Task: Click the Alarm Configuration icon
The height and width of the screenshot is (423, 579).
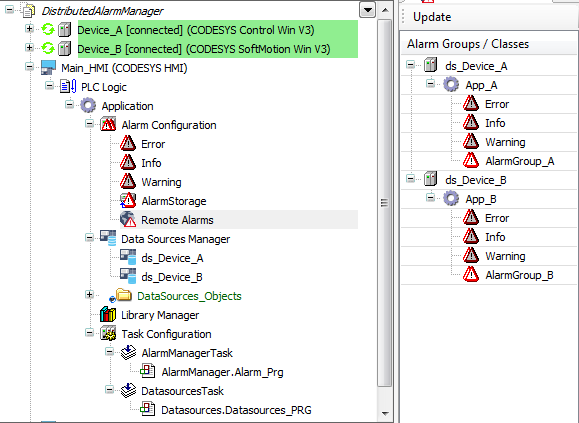Action: 108,124
